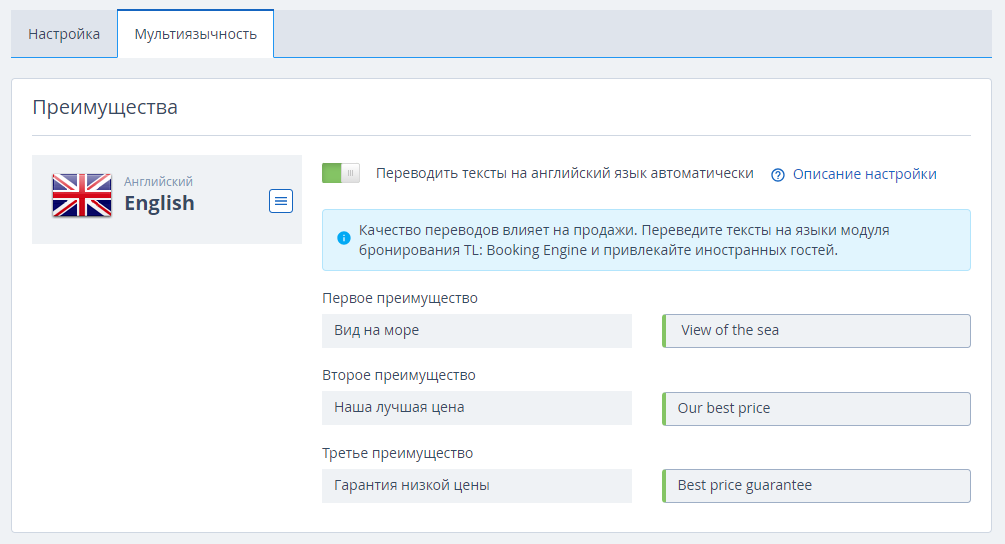Switch to the Настройка tab
The height and width of the screenshot is (544, 1005).
(x=64, y=34)
